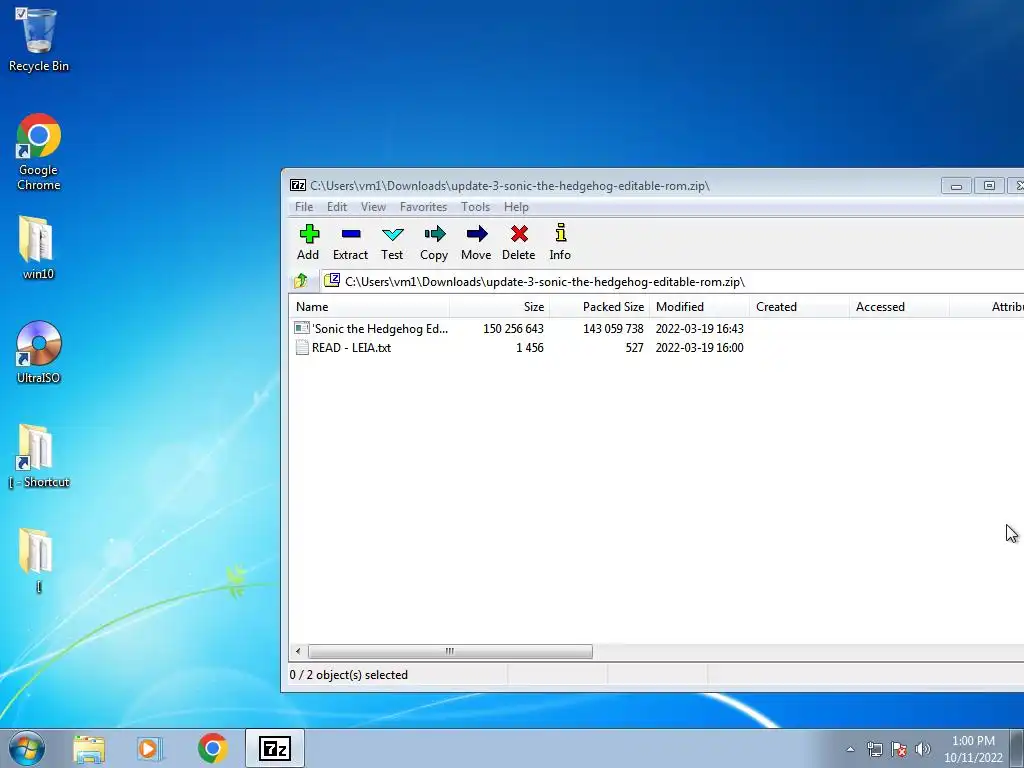Screen dimensions: 1024x768
Task: Click the volume speaker tray icon
Action: 923,749
